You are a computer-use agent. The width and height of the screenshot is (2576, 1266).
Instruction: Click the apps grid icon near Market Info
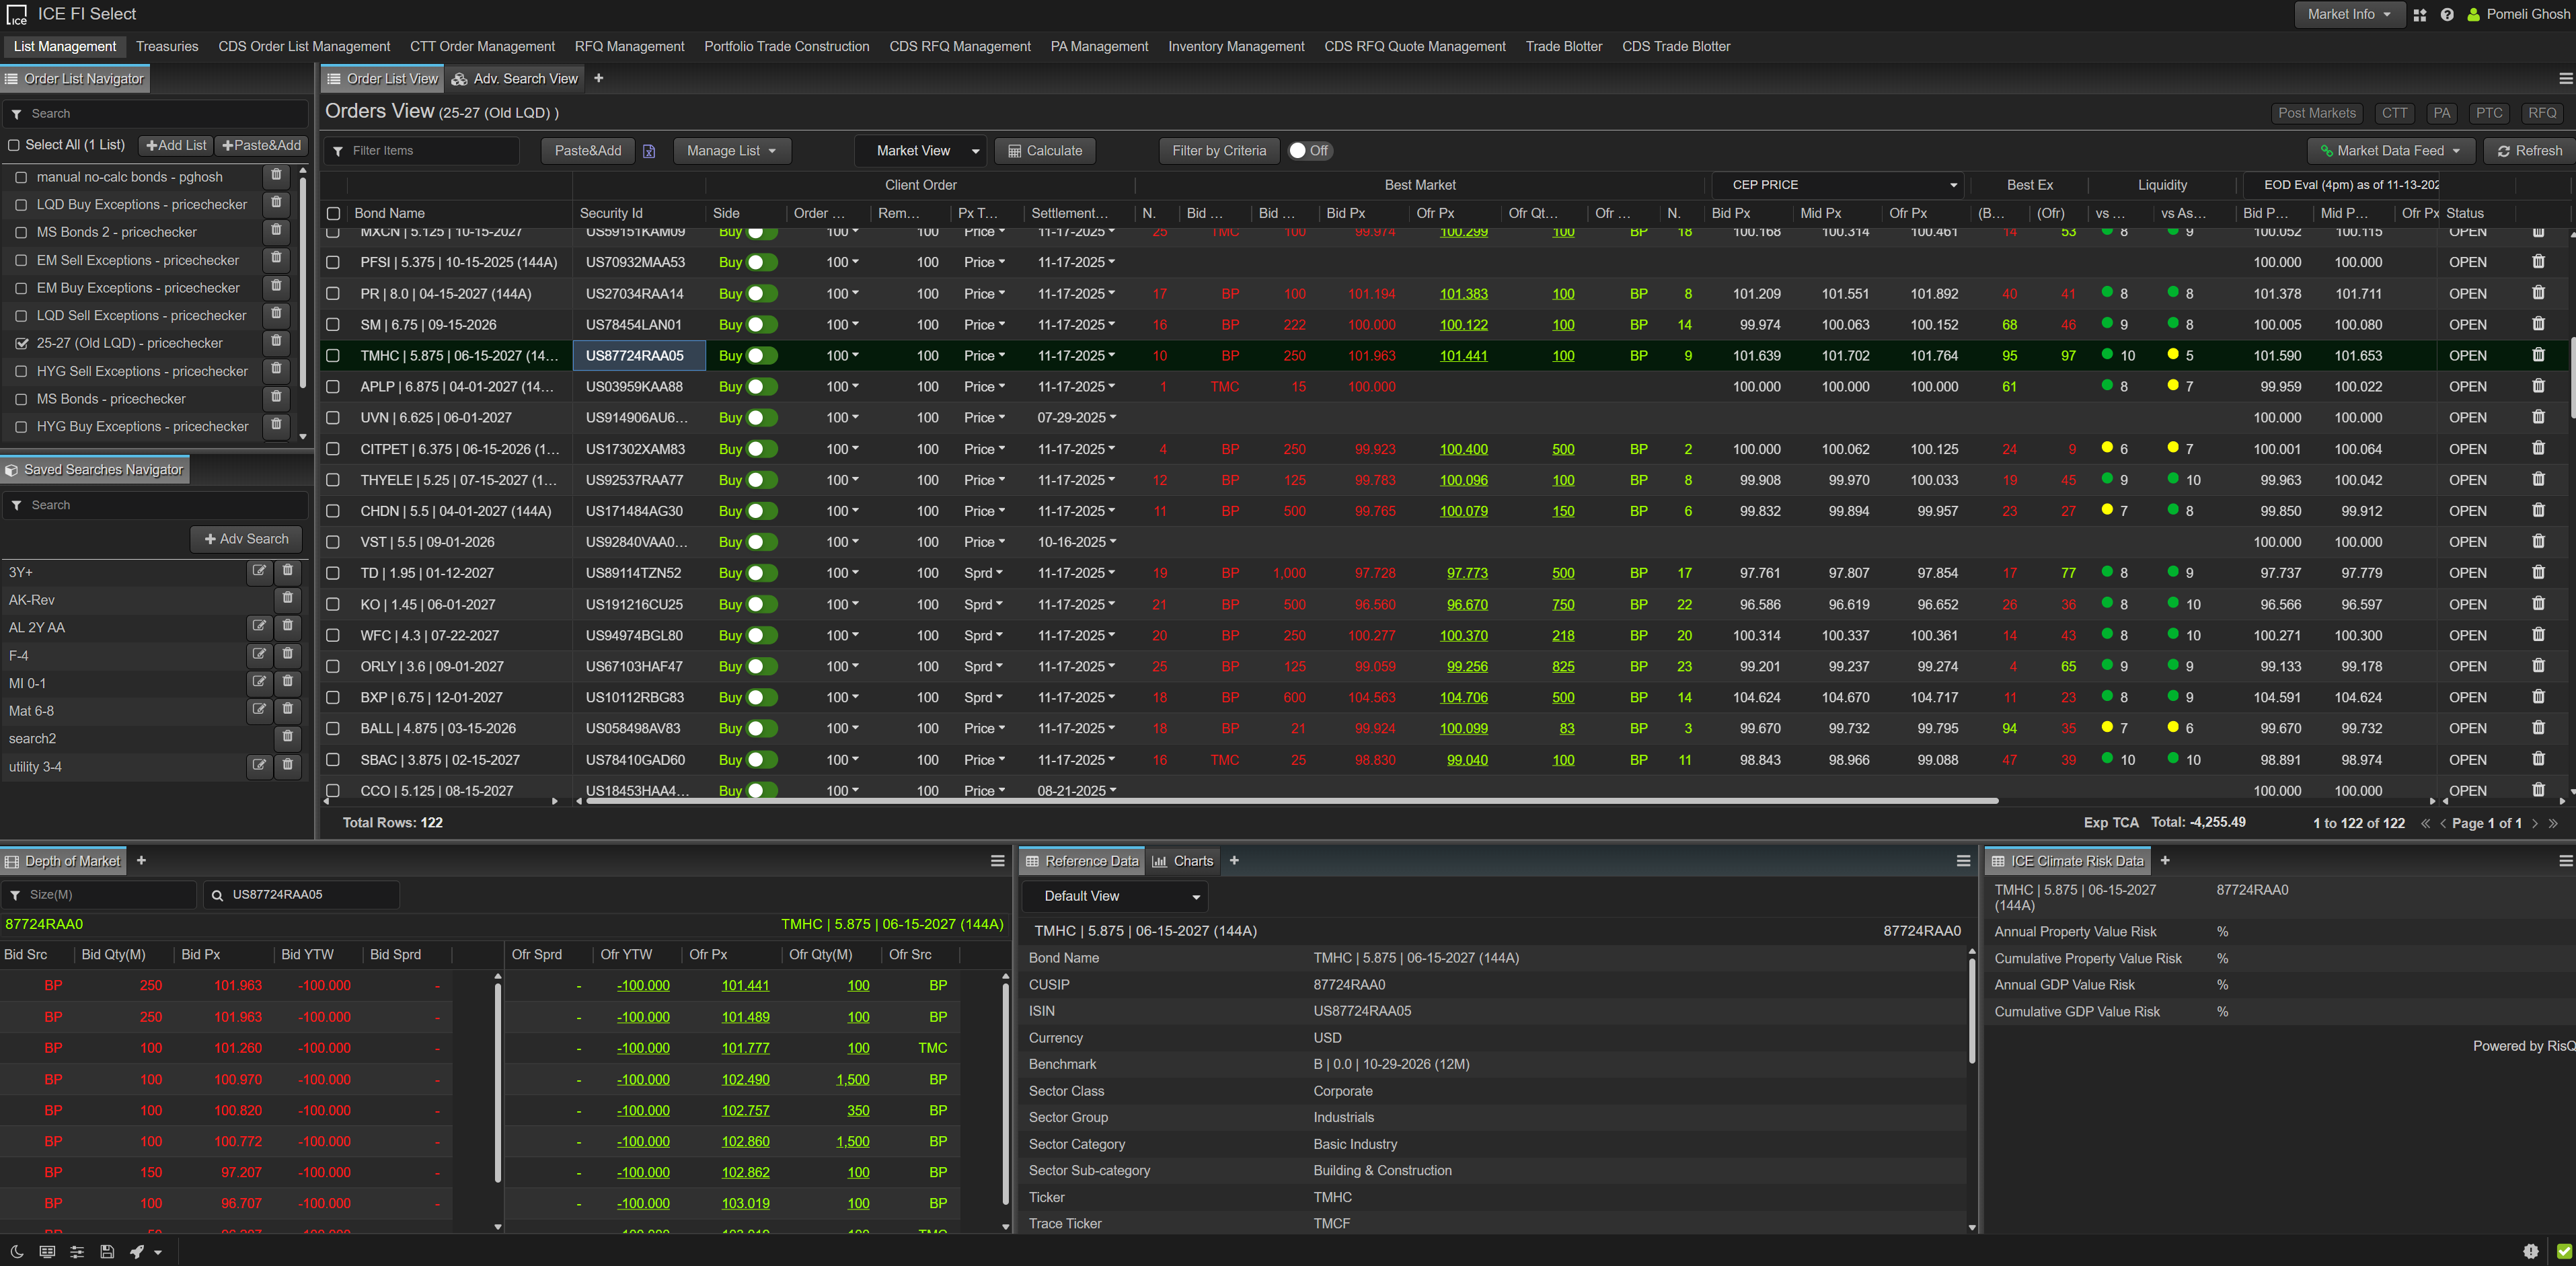pyautogui.click(x=2419, y=14)
